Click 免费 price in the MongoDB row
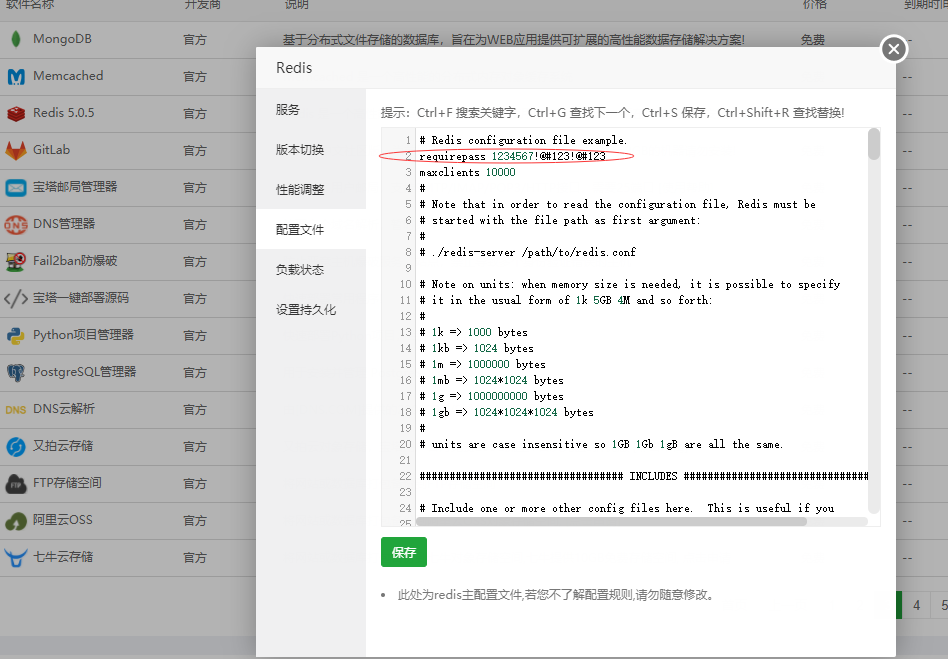This screenshot has width=948, height=659. (813, 40)
